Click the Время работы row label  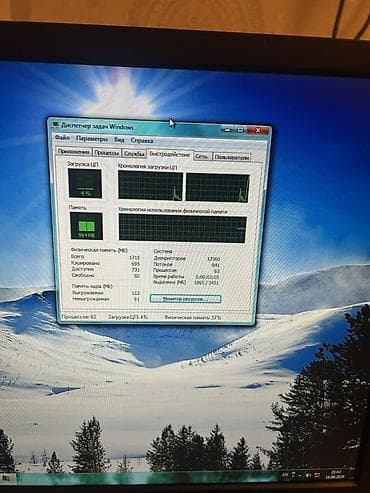click(168, 276)
